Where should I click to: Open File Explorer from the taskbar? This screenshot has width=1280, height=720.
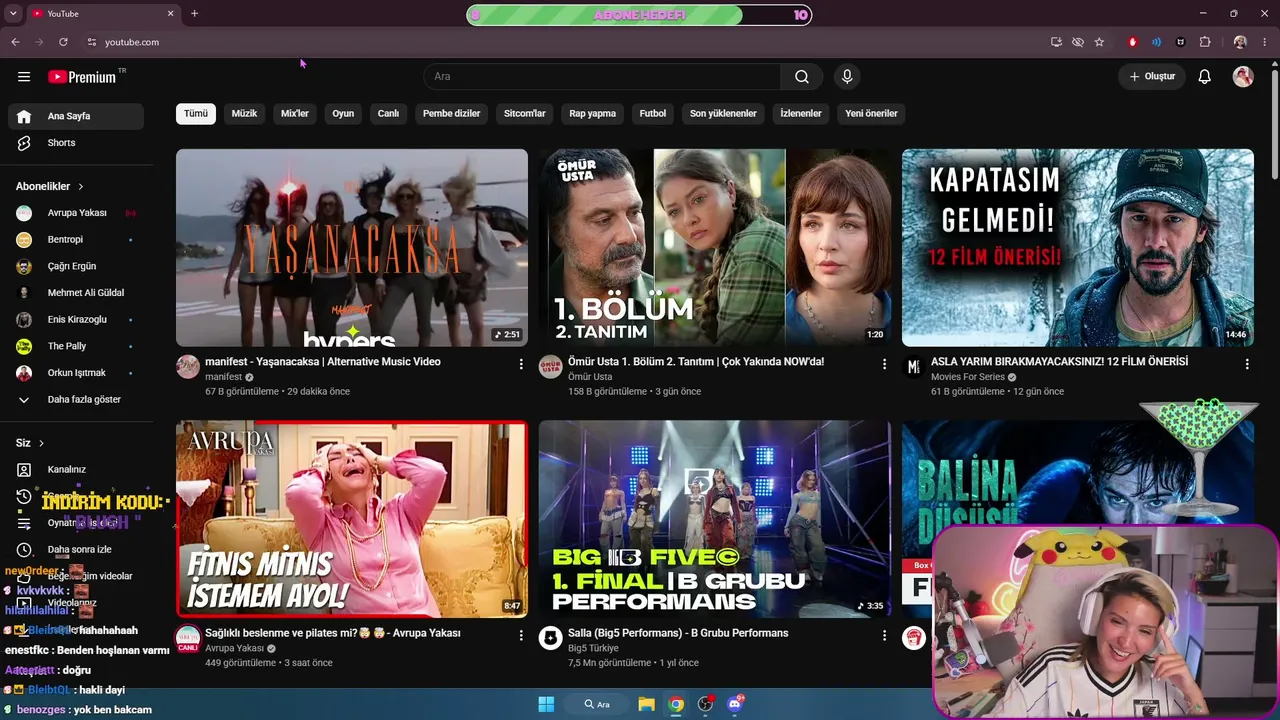tap(647, 704)
